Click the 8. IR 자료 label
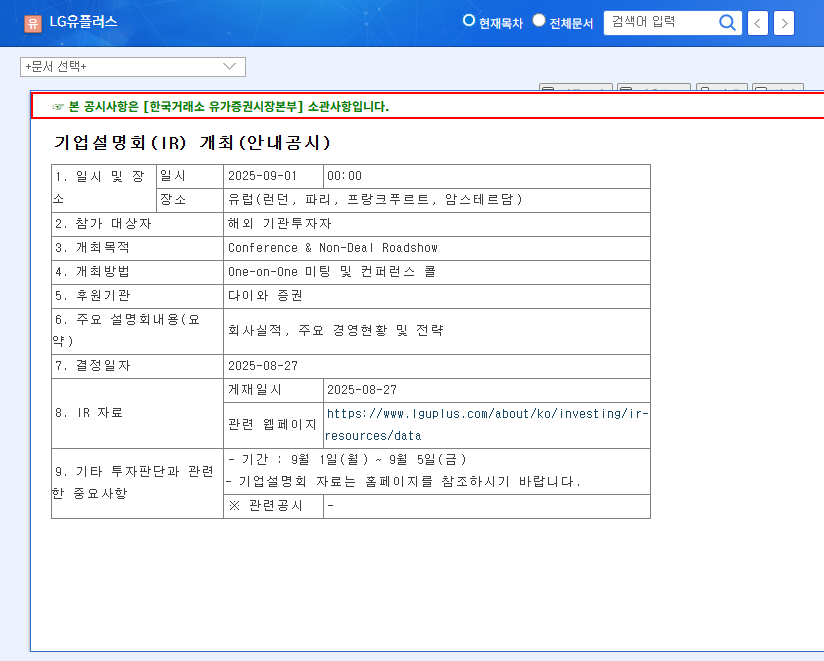The width and height of the screenshot is (824, 661). pos(138,413)
